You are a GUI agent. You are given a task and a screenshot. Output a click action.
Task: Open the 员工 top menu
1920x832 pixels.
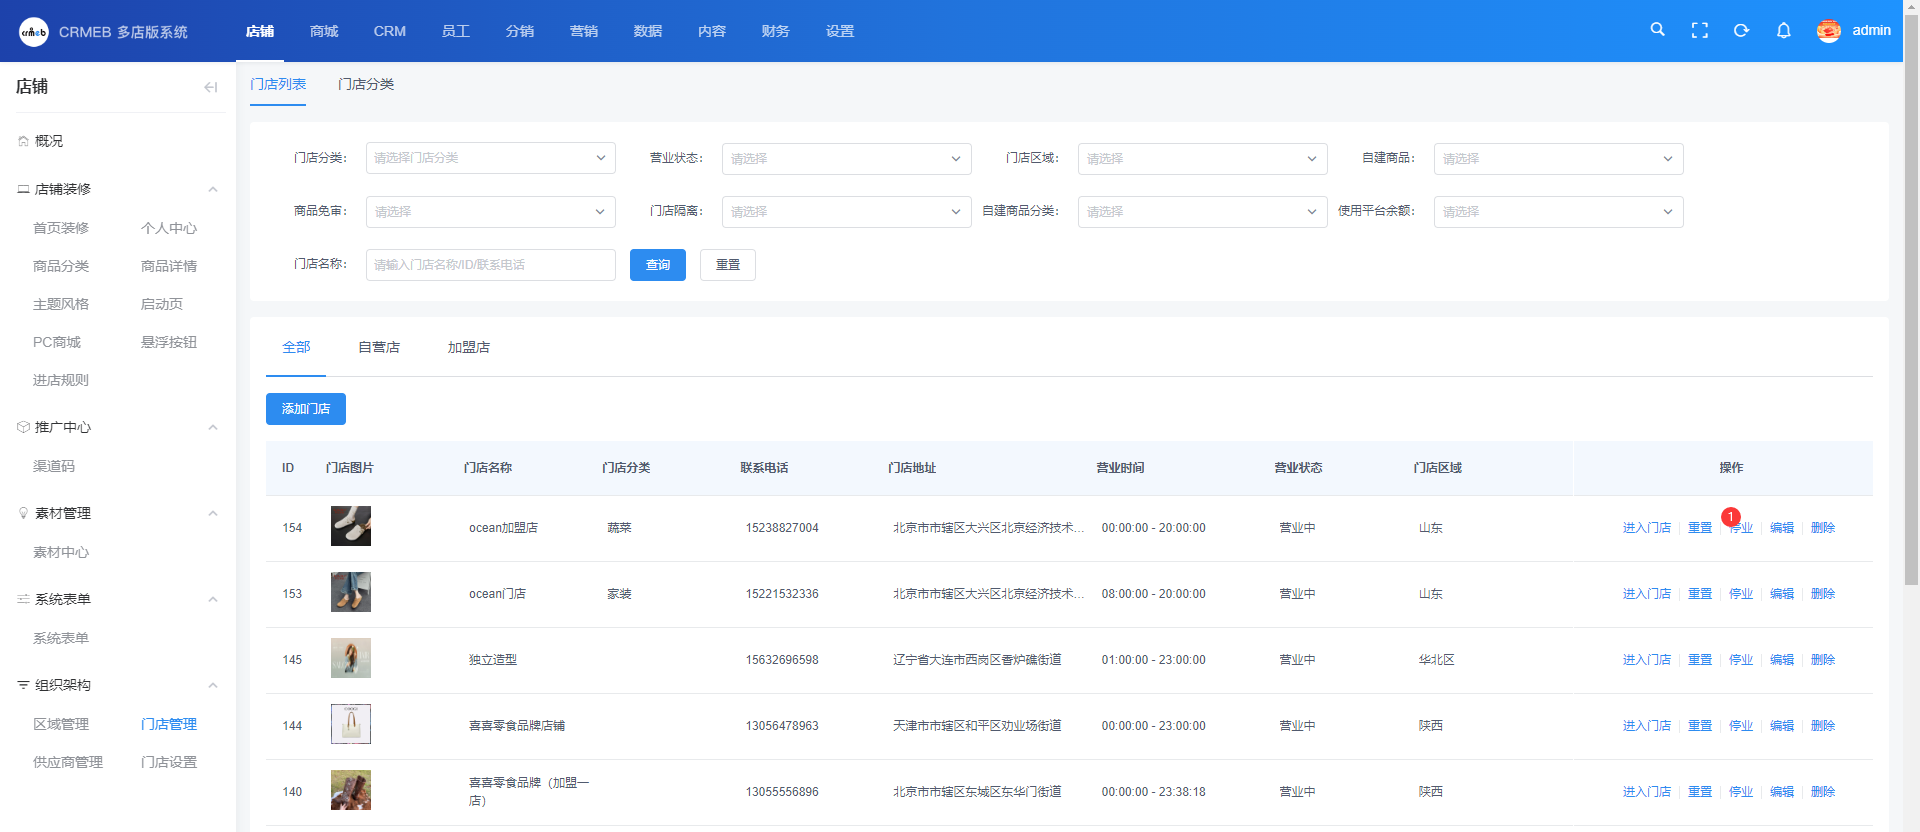tap(456, 31)
